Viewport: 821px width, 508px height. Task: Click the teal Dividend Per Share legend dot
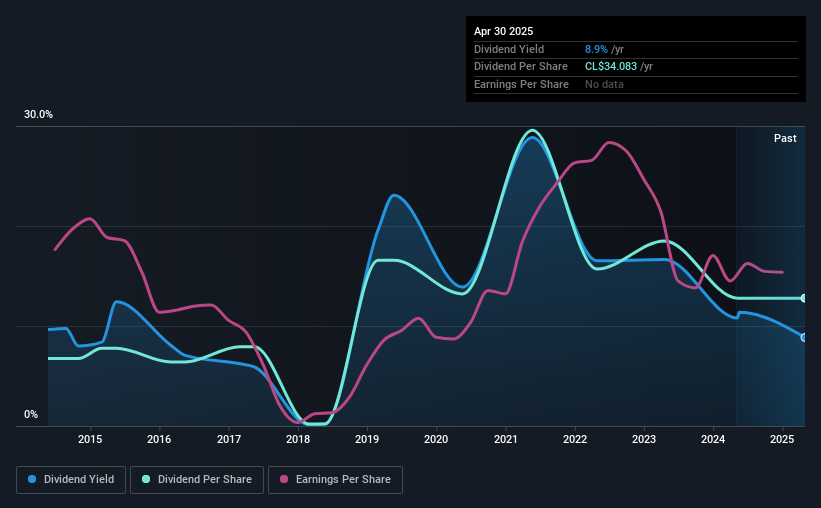146,479
